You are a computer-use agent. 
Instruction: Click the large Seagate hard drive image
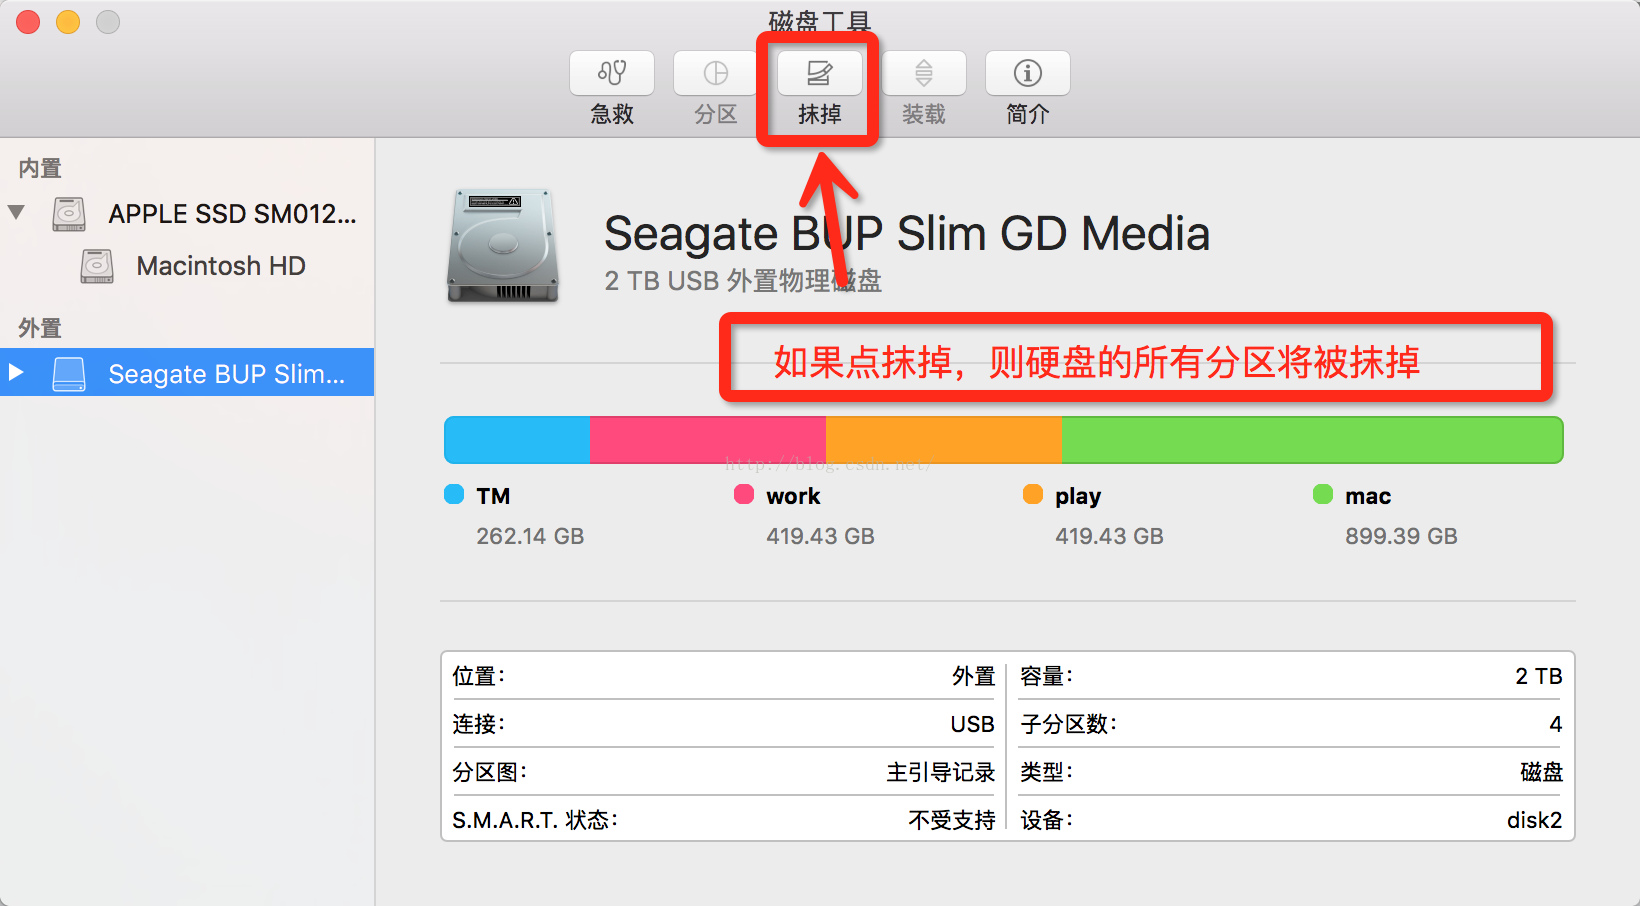502,245
